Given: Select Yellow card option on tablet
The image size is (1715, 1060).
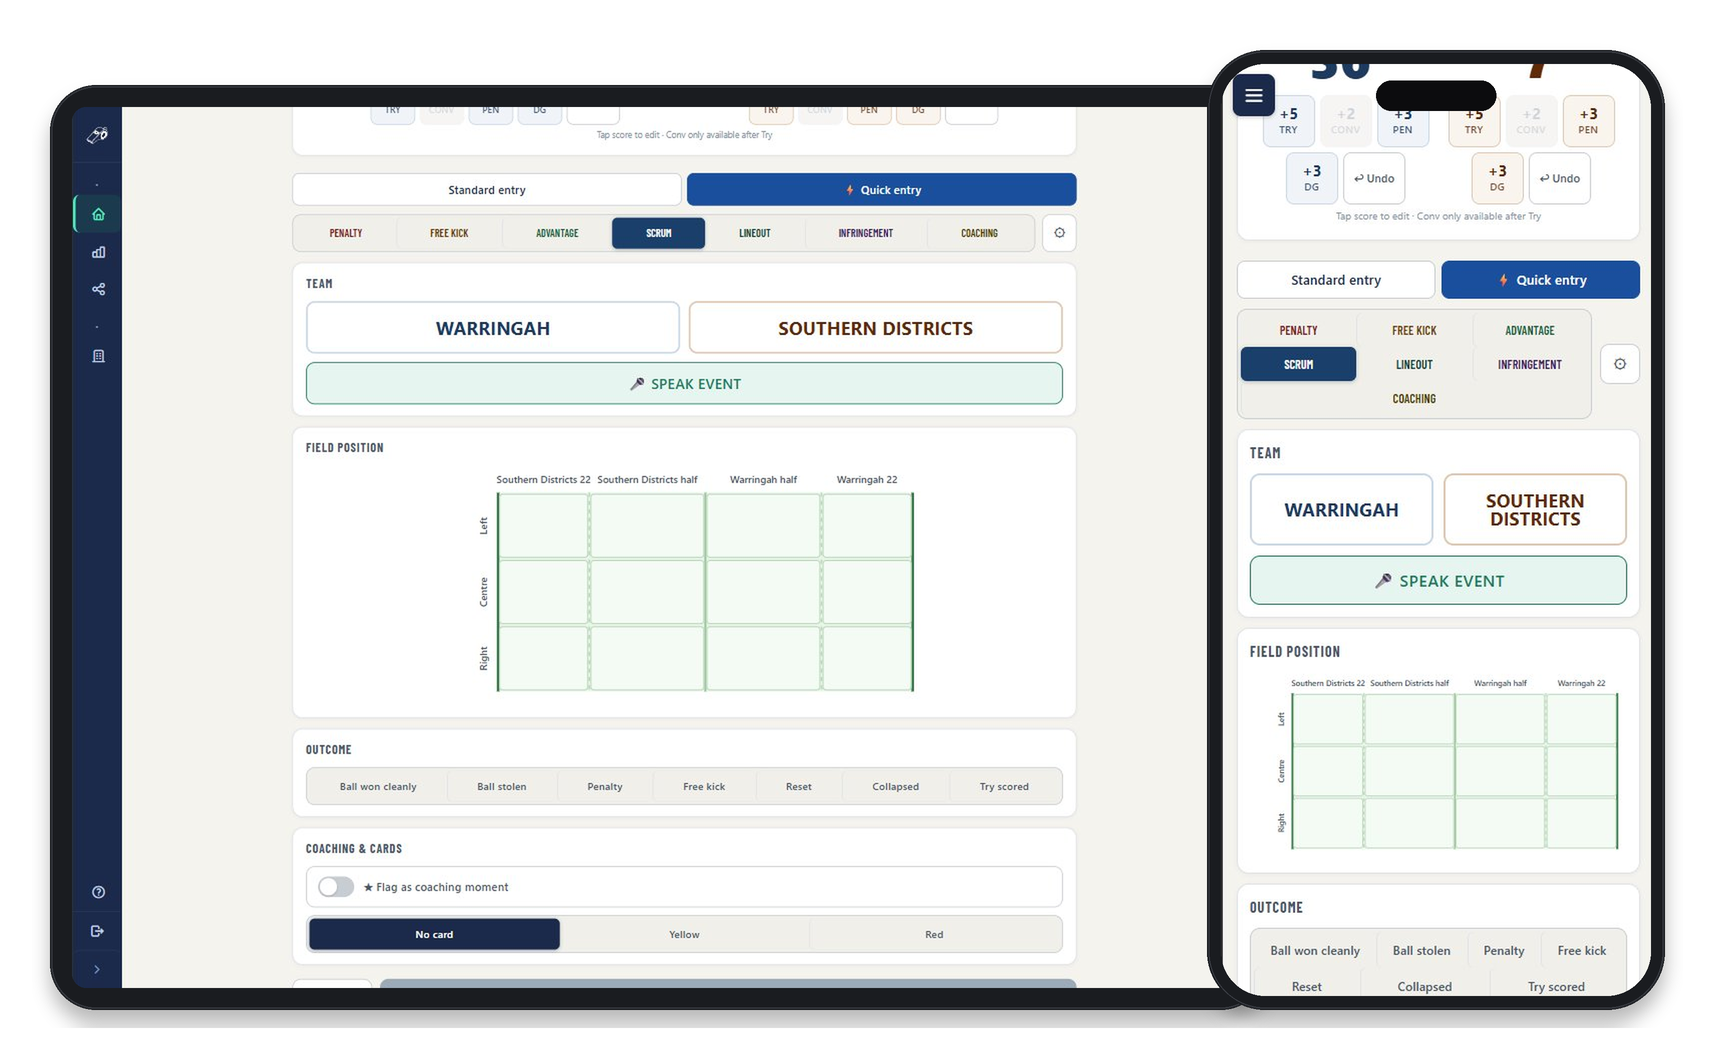Looking at the screenshot, I should pos(684,934).
